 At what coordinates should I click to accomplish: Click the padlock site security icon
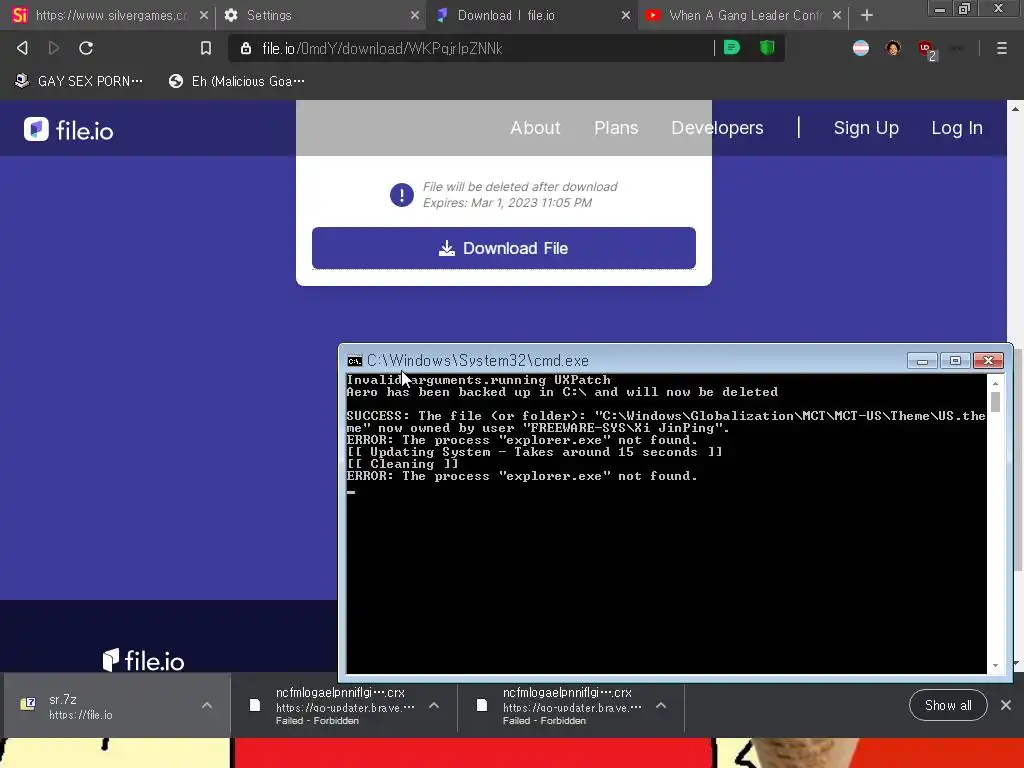[246, 48]
